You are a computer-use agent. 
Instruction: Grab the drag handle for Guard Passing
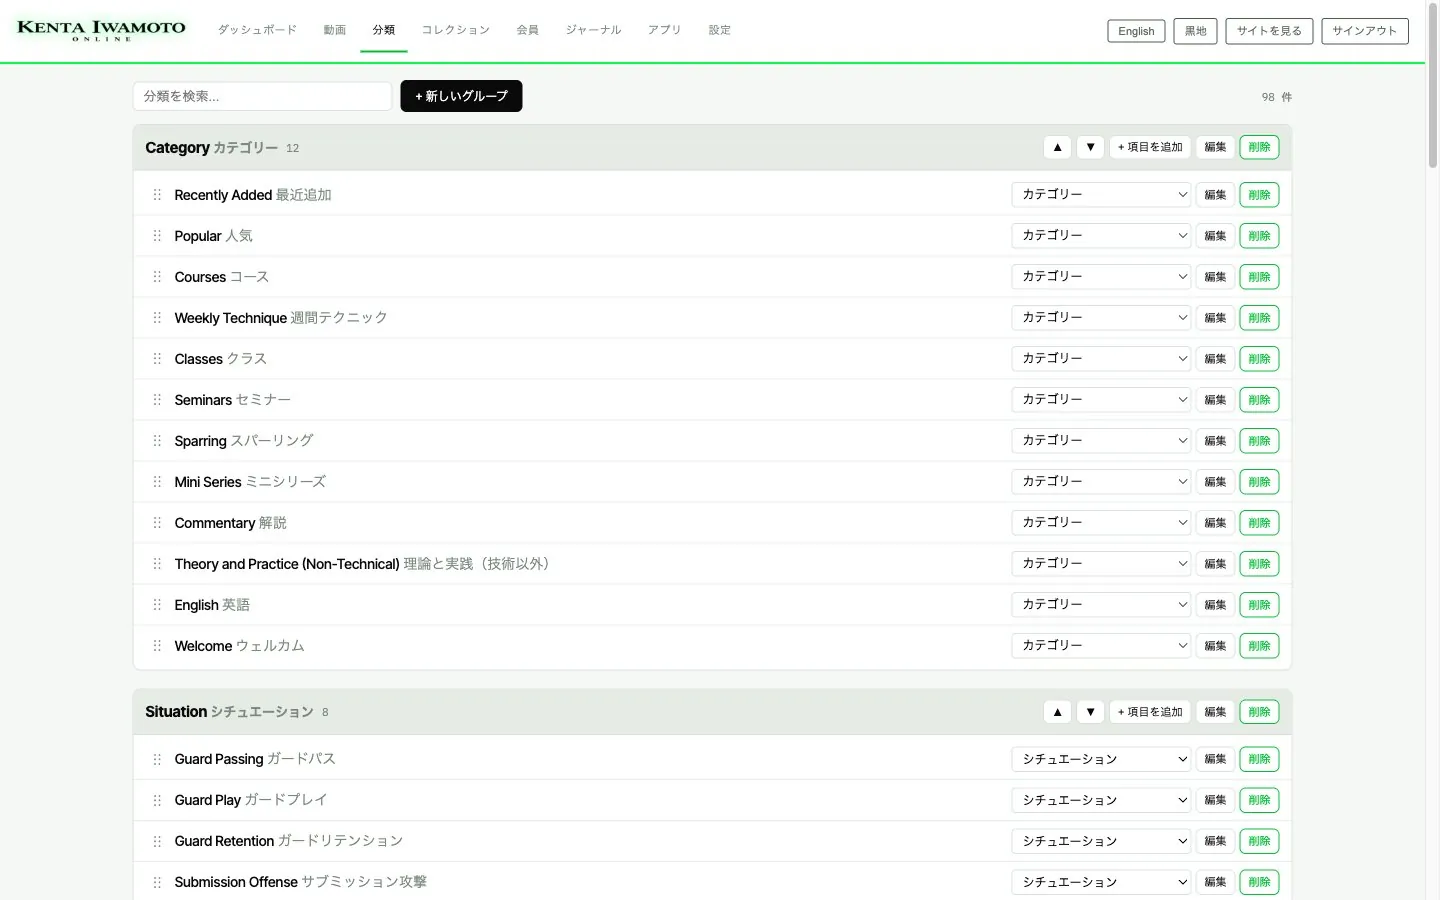pos(157,759)
